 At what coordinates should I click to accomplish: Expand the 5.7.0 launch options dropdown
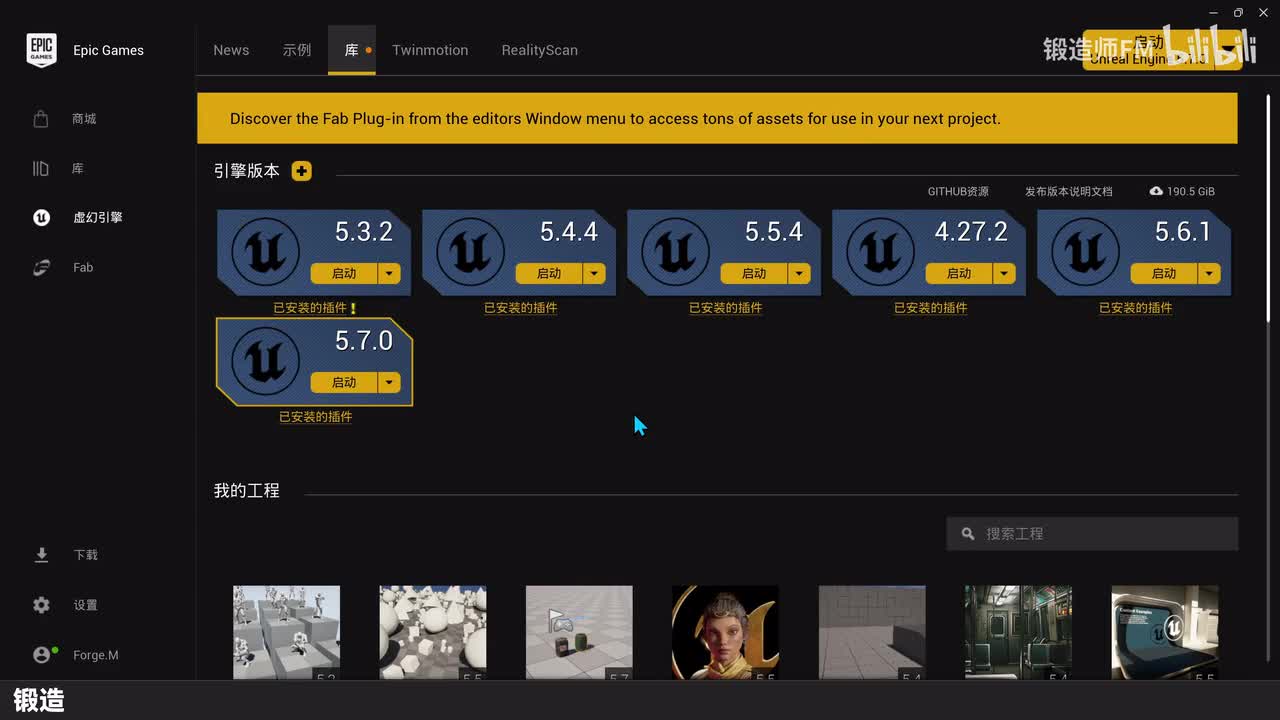[390, 382]
